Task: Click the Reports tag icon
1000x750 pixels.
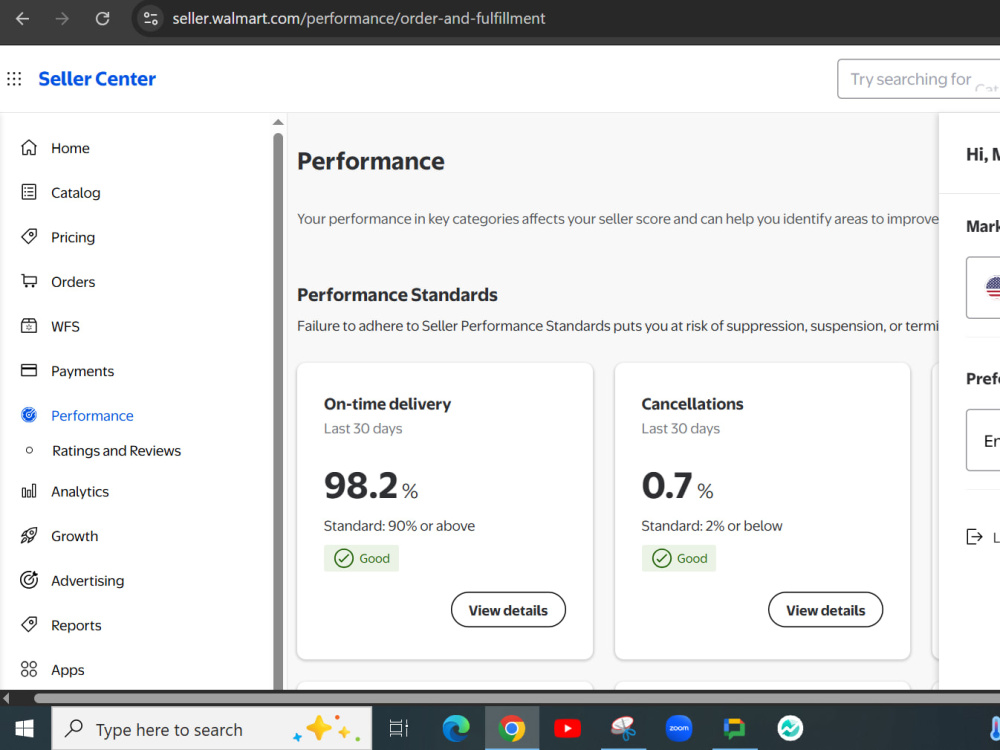Action: click(x=29, y=624)
